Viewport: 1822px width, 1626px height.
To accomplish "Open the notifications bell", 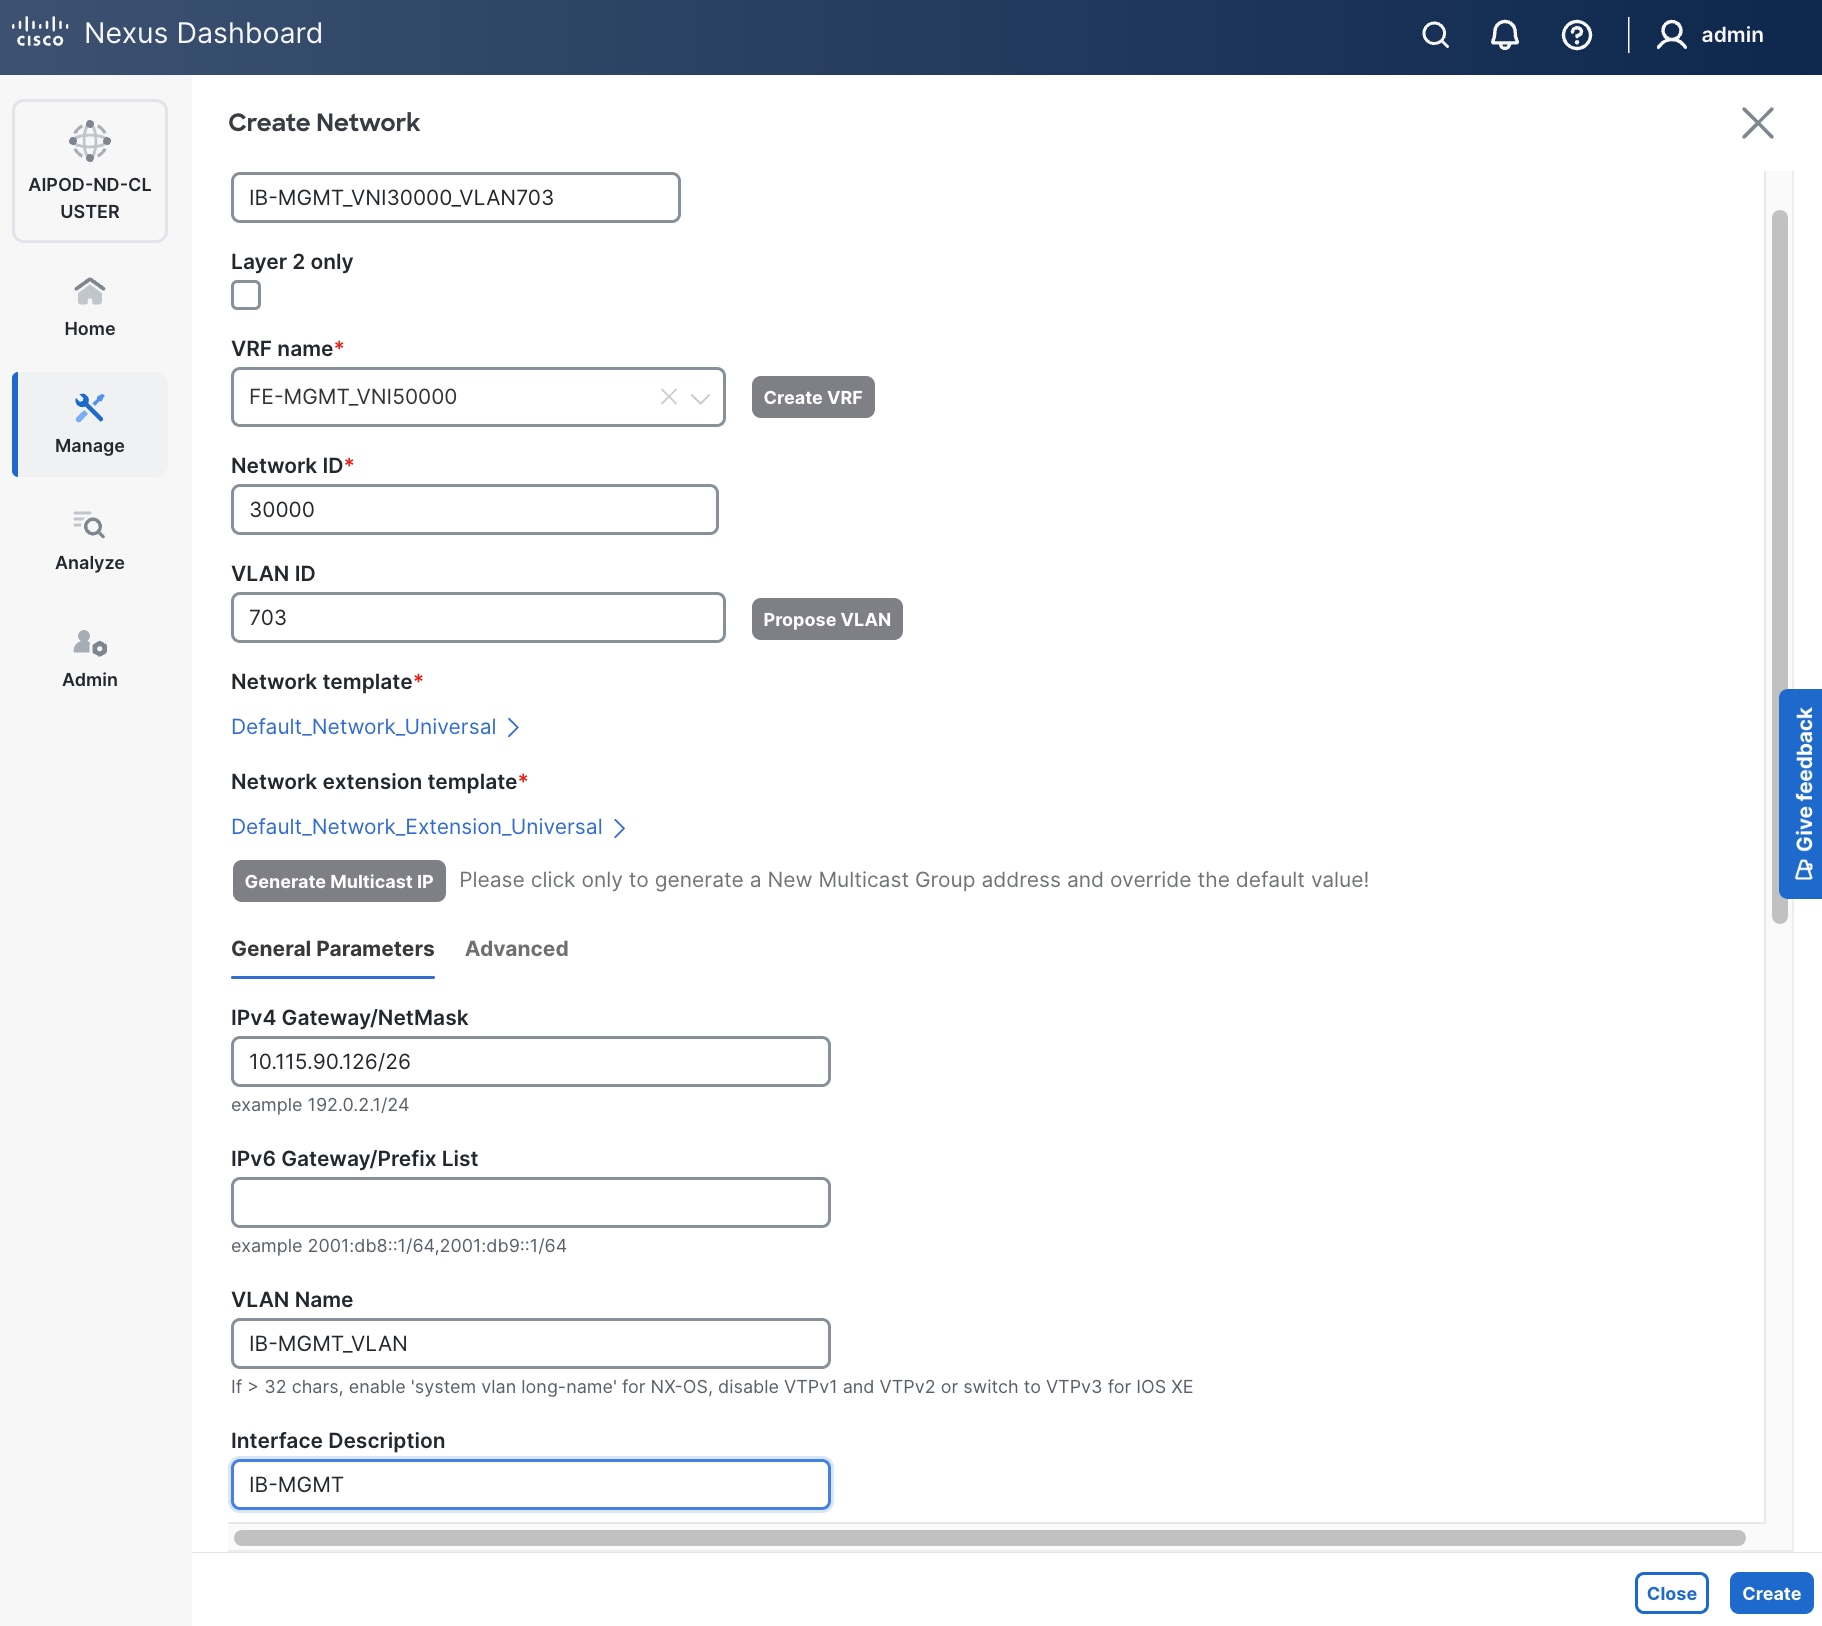I will click(x=1504, y=35).
